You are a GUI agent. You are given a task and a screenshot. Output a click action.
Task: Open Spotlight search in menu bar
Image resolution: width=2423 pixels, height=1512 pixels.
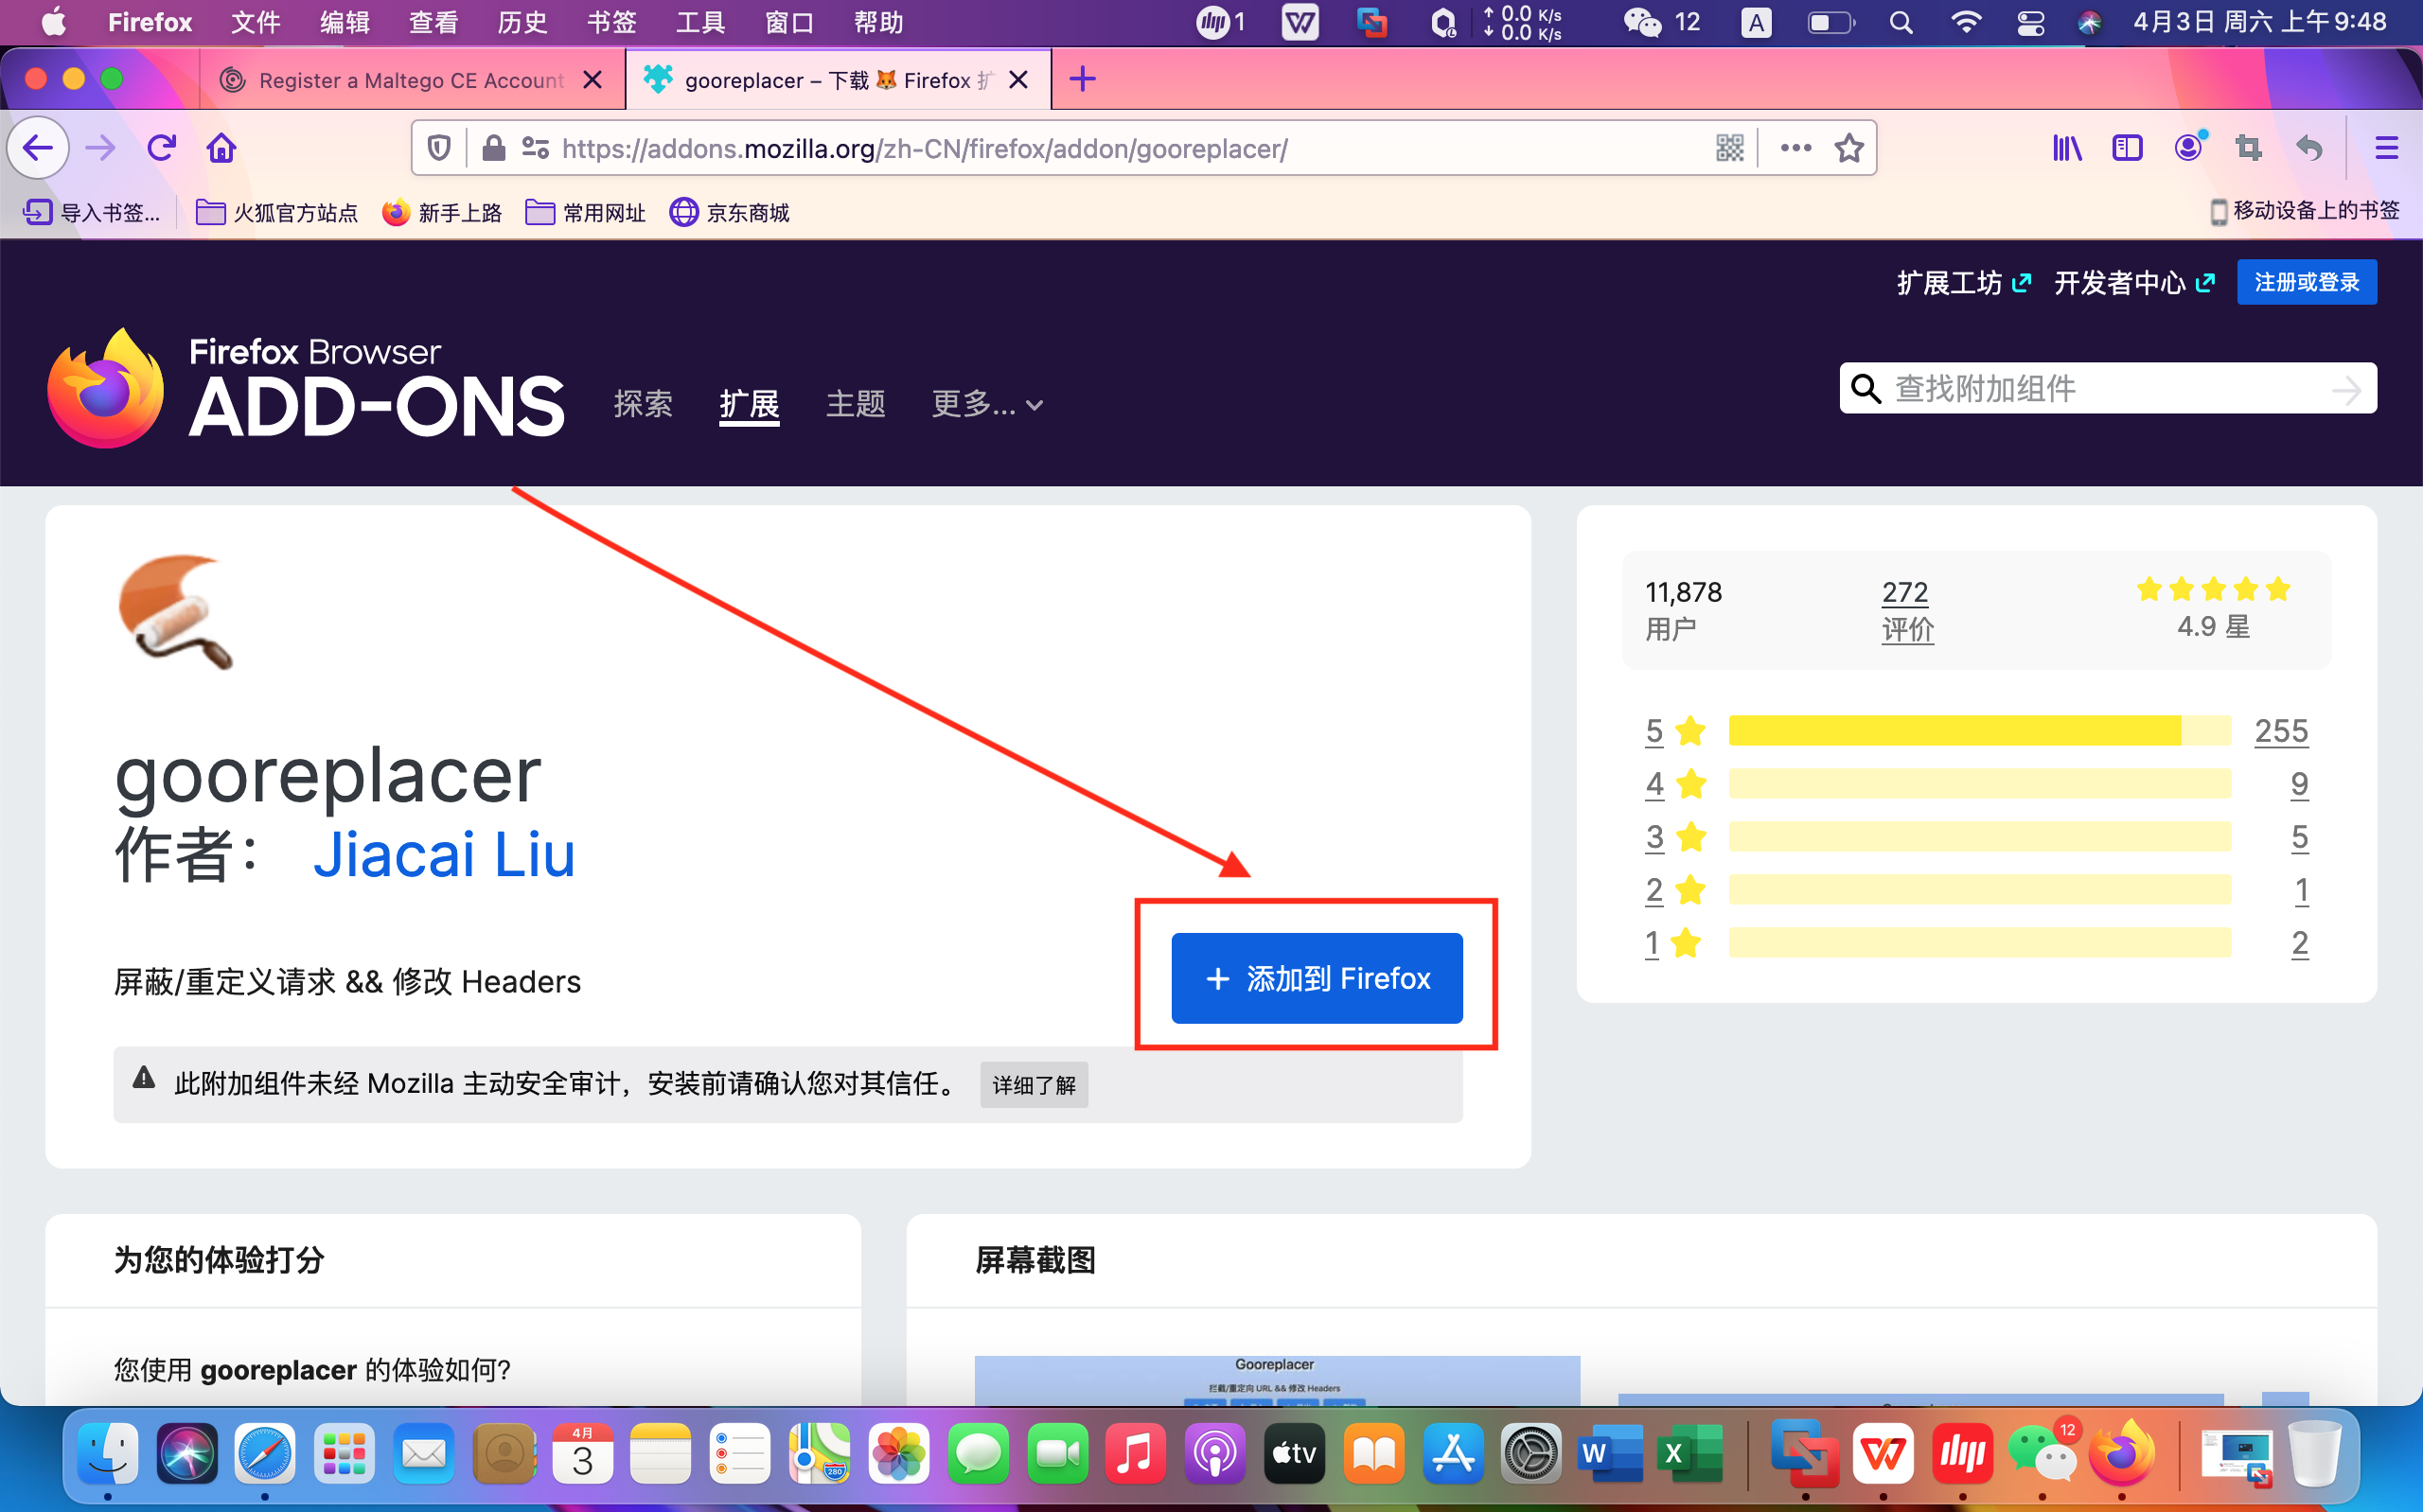pyautogui.click(x=1901, y=22)
